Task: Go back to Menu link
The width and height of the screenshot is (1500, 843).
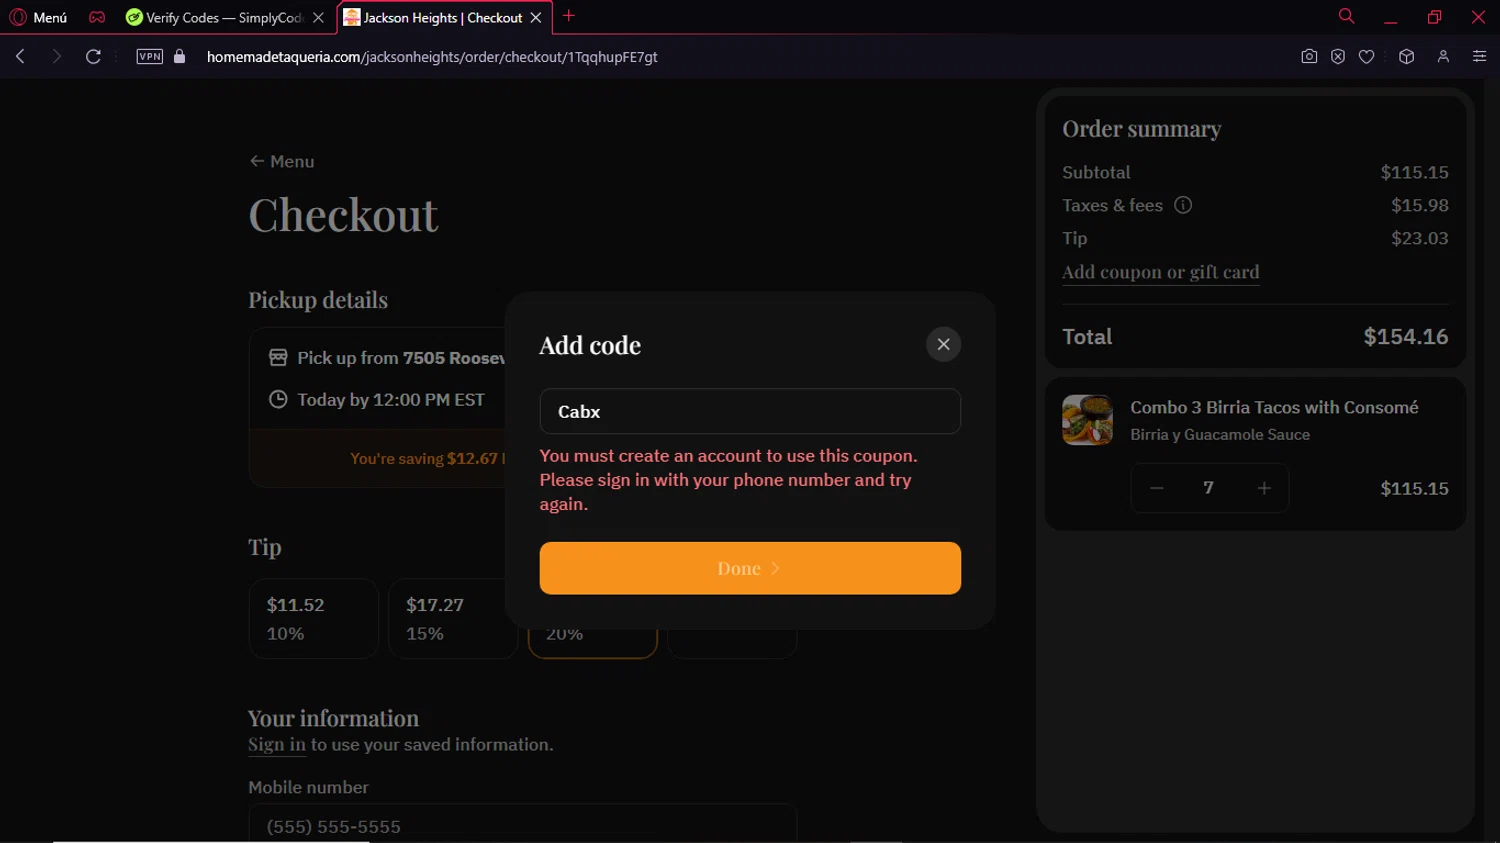Action: coord(282,161)
